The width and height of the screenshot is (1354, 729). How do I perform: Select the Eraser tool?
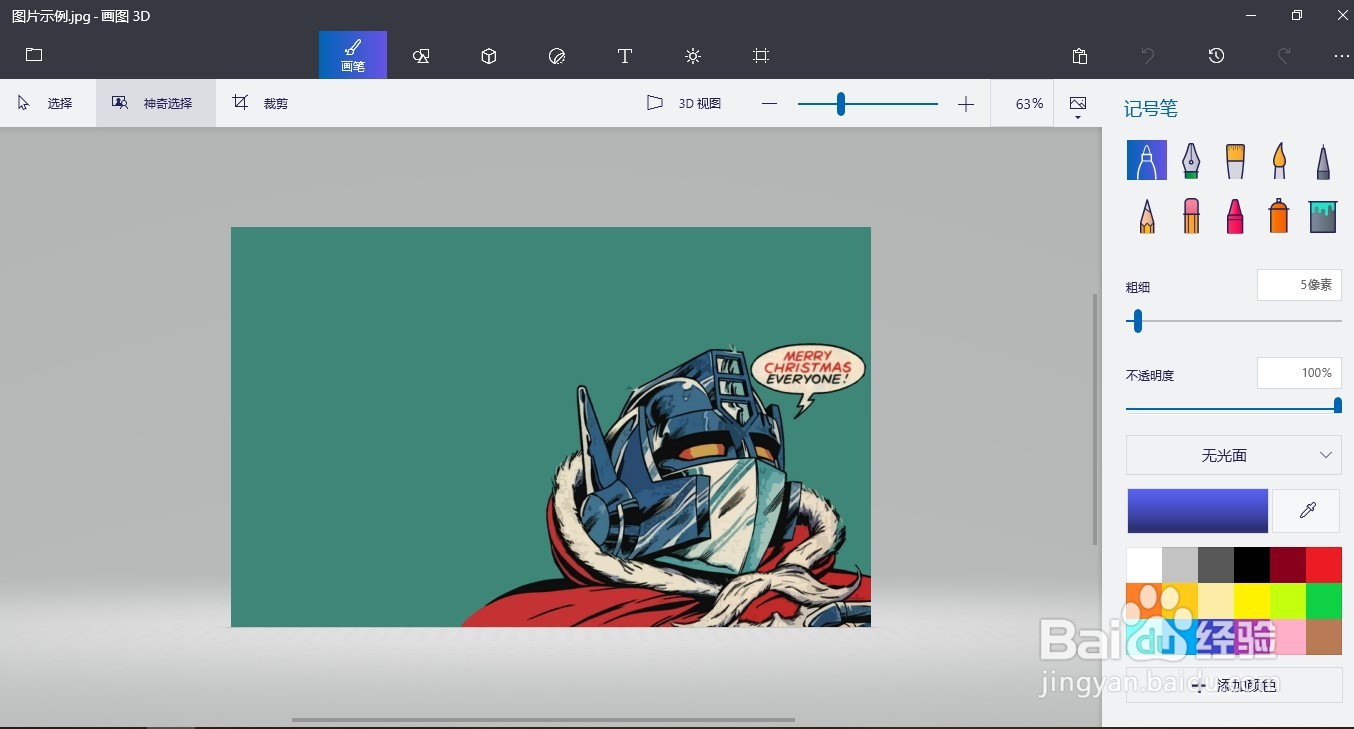1191,215
